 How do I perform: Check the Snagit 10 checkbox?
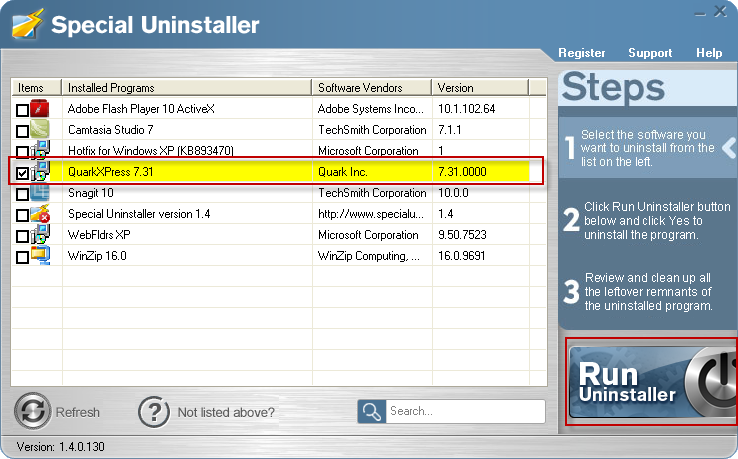click(22, 194)
